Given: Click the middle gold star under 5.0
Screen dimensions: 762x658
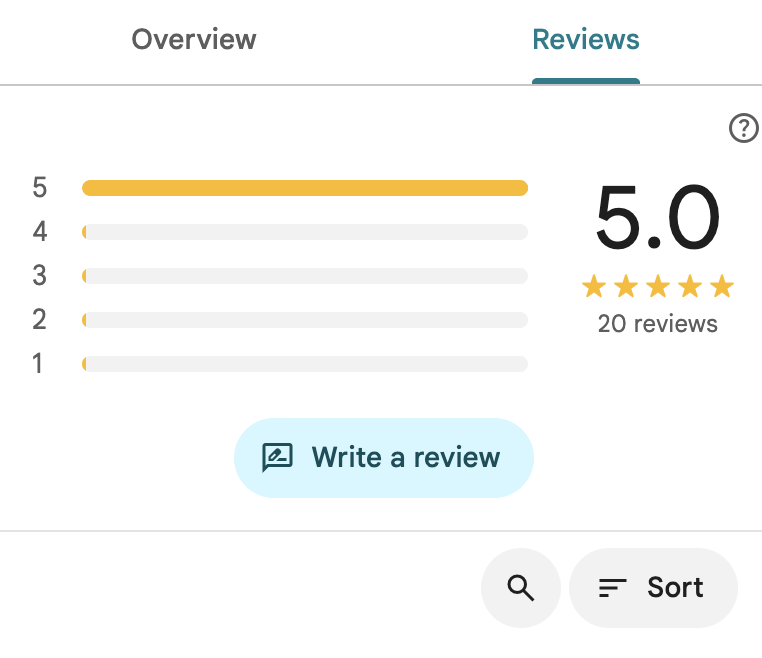Looking at the screenshot, I should click(x=658, y=288).
